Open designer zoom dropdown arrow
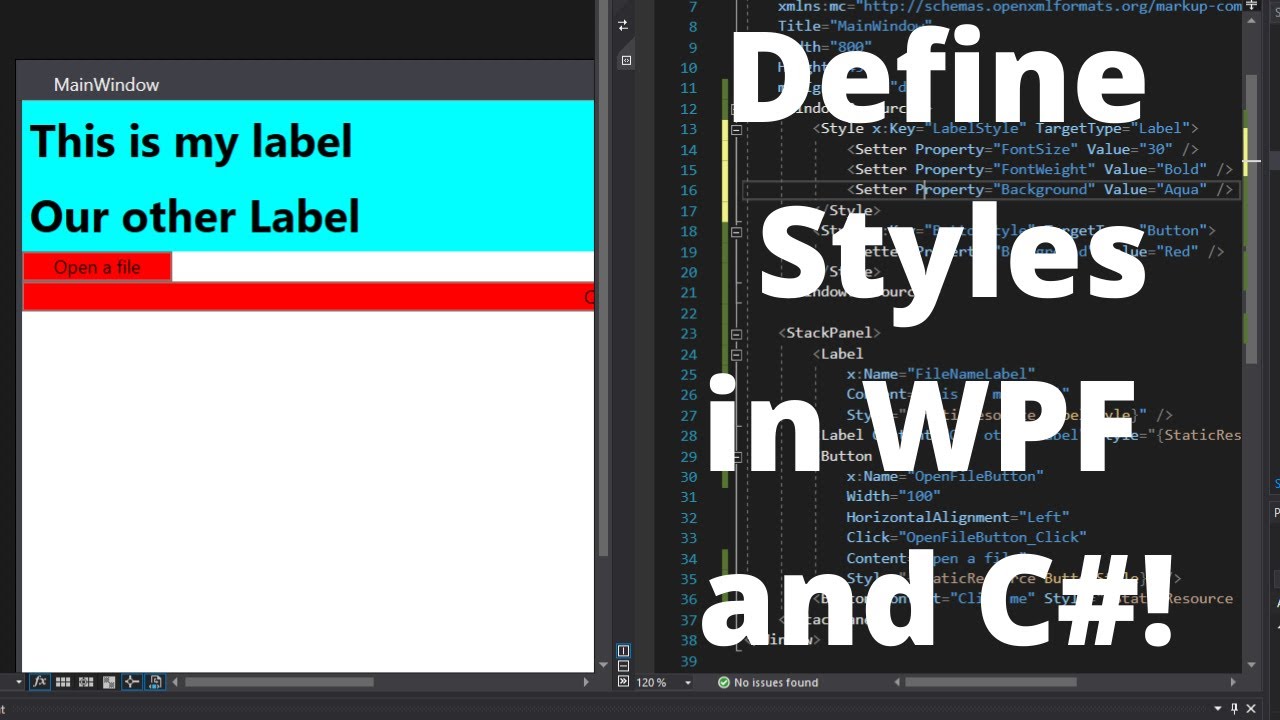 (x=19, y=682)
